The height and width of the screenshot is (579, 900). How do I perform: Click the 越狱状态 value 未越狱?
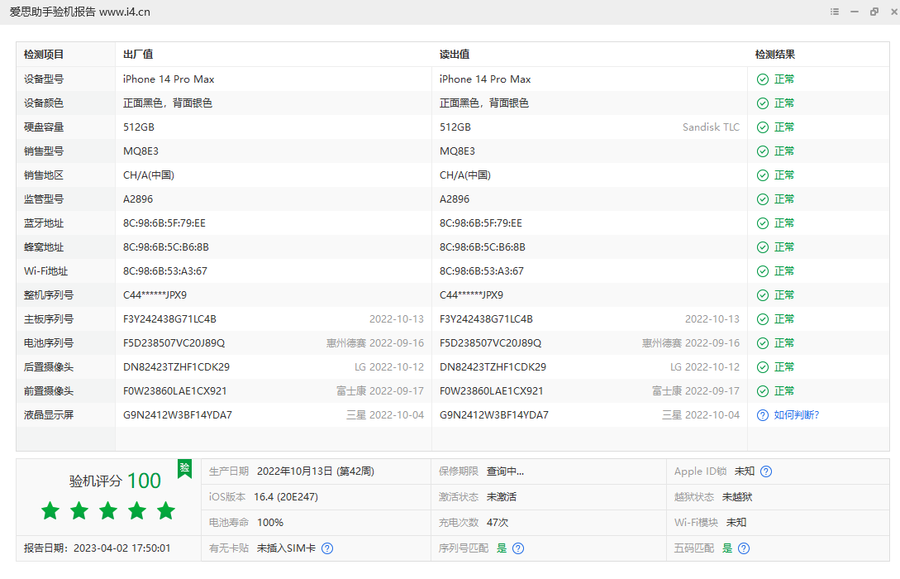(x=737, y=497)
